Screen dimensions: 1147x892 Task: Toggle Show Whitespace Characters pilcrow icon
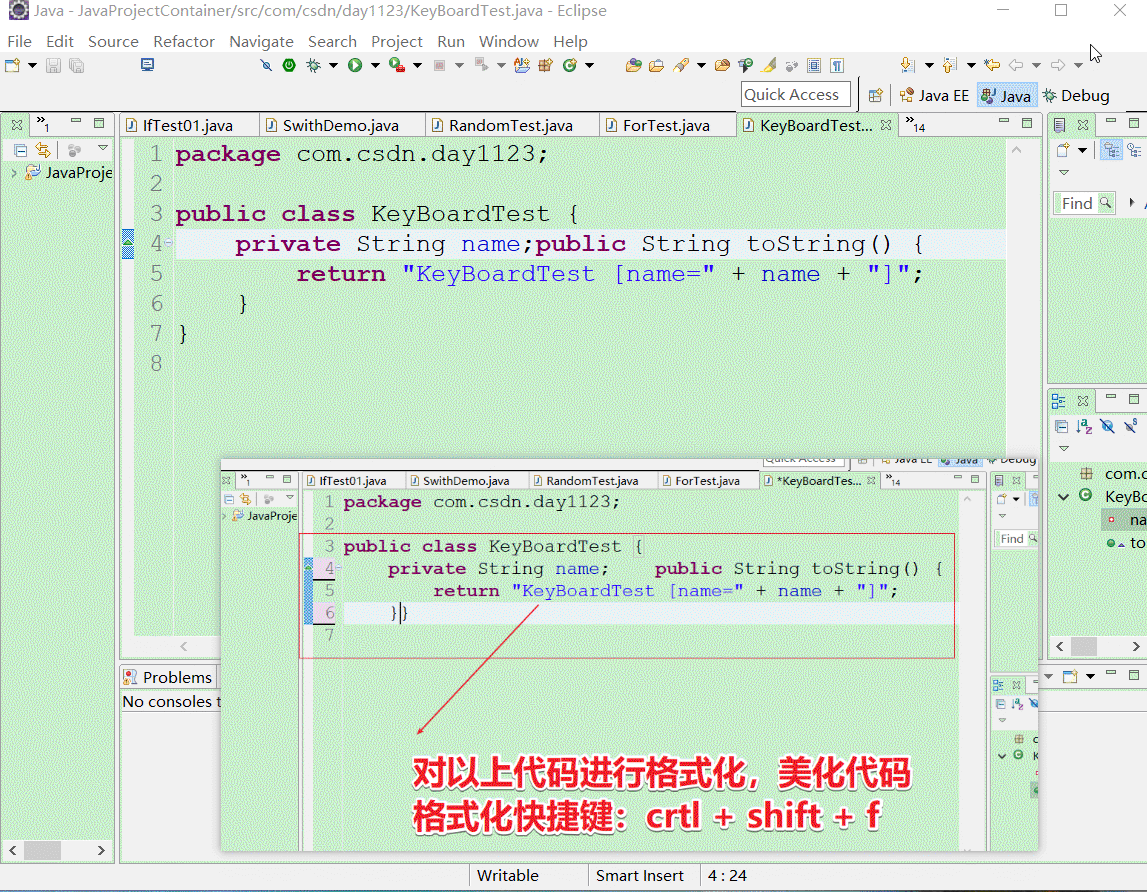[x=837, y=65]
